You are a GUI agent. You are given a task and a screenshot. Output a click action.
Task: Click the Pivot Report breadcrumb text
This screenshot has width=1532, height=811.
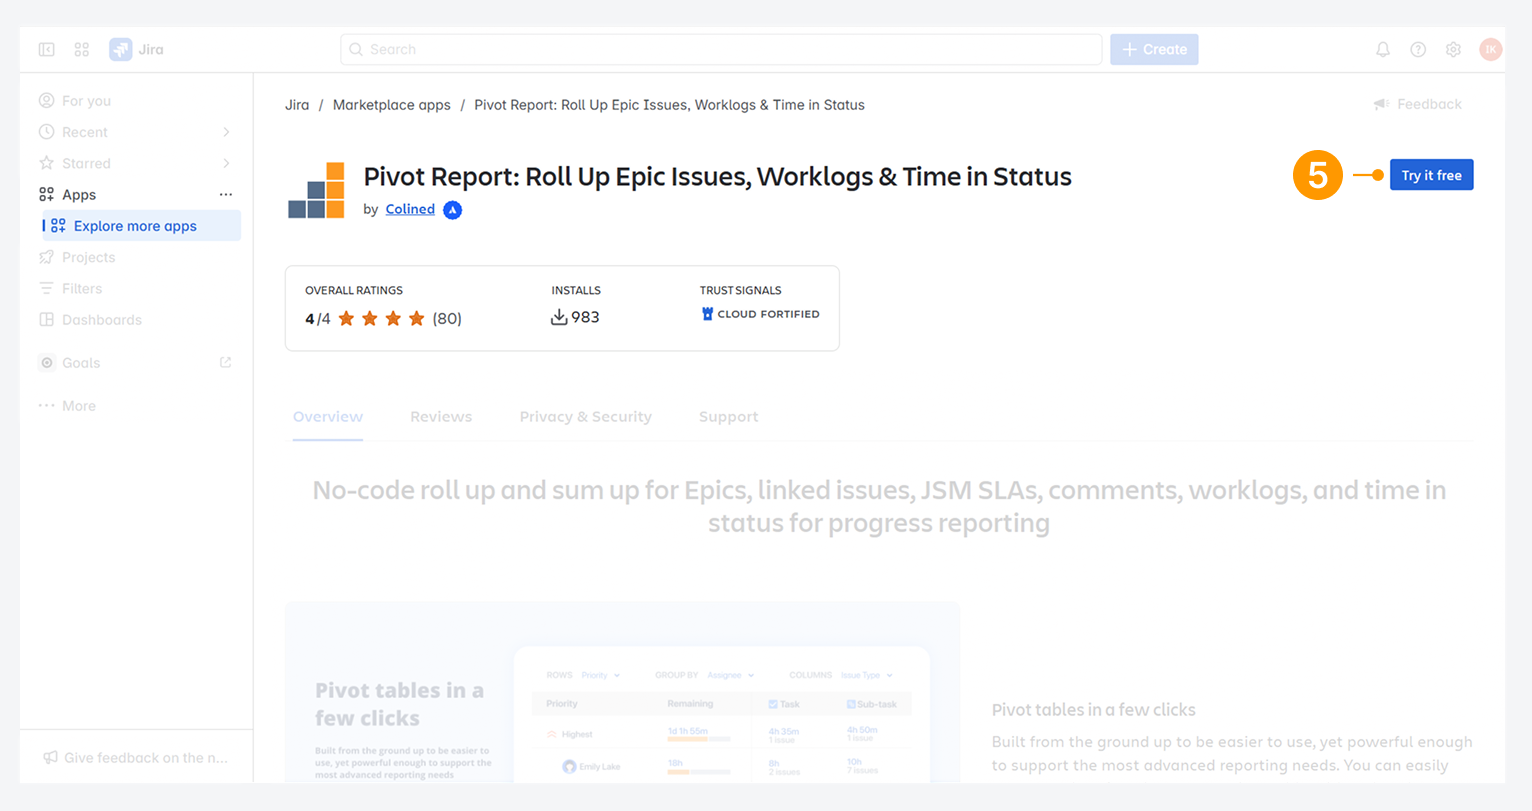(x=669, y=105)
